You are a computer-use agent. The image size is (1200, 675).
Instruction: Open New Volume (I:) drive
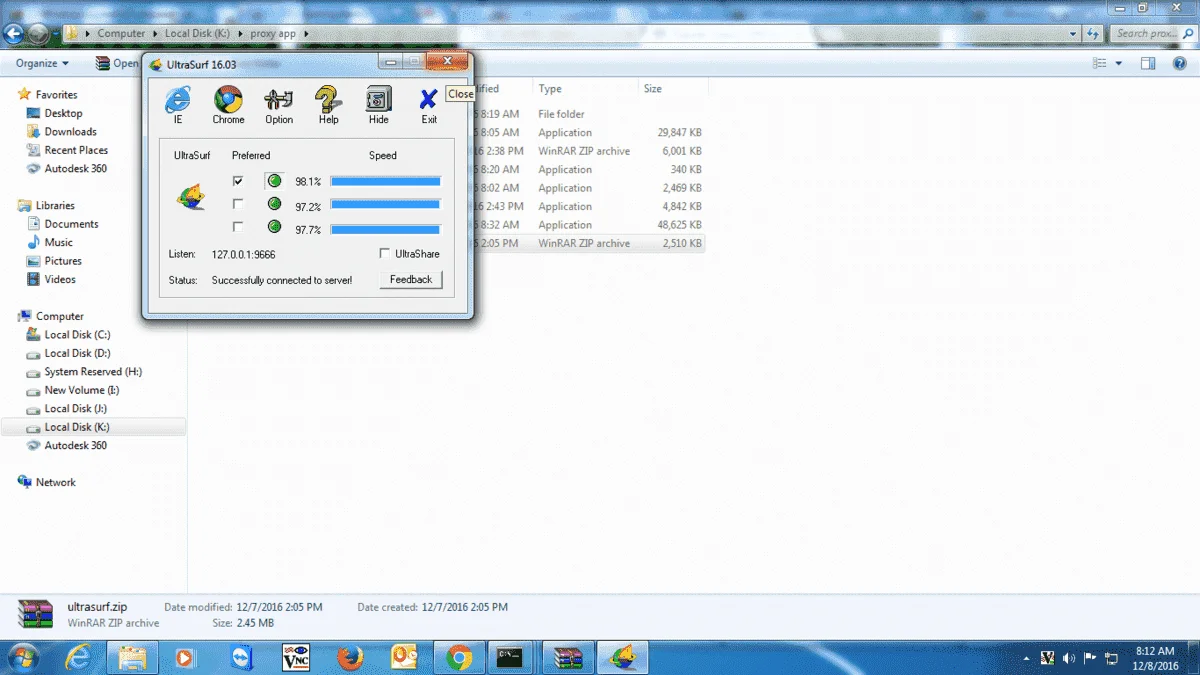click(x=81, y=390)
